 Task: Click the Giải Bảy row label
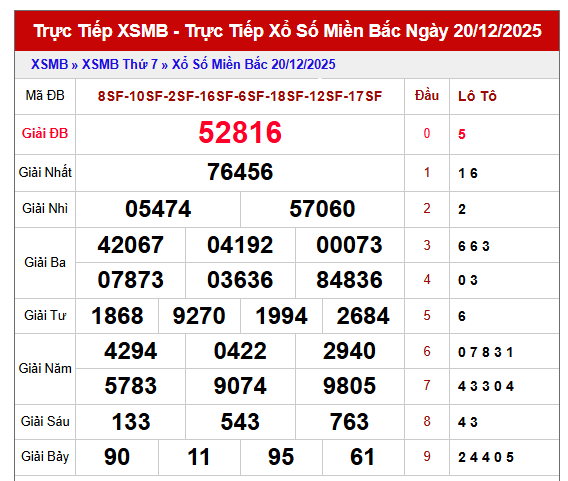(45, 457)
